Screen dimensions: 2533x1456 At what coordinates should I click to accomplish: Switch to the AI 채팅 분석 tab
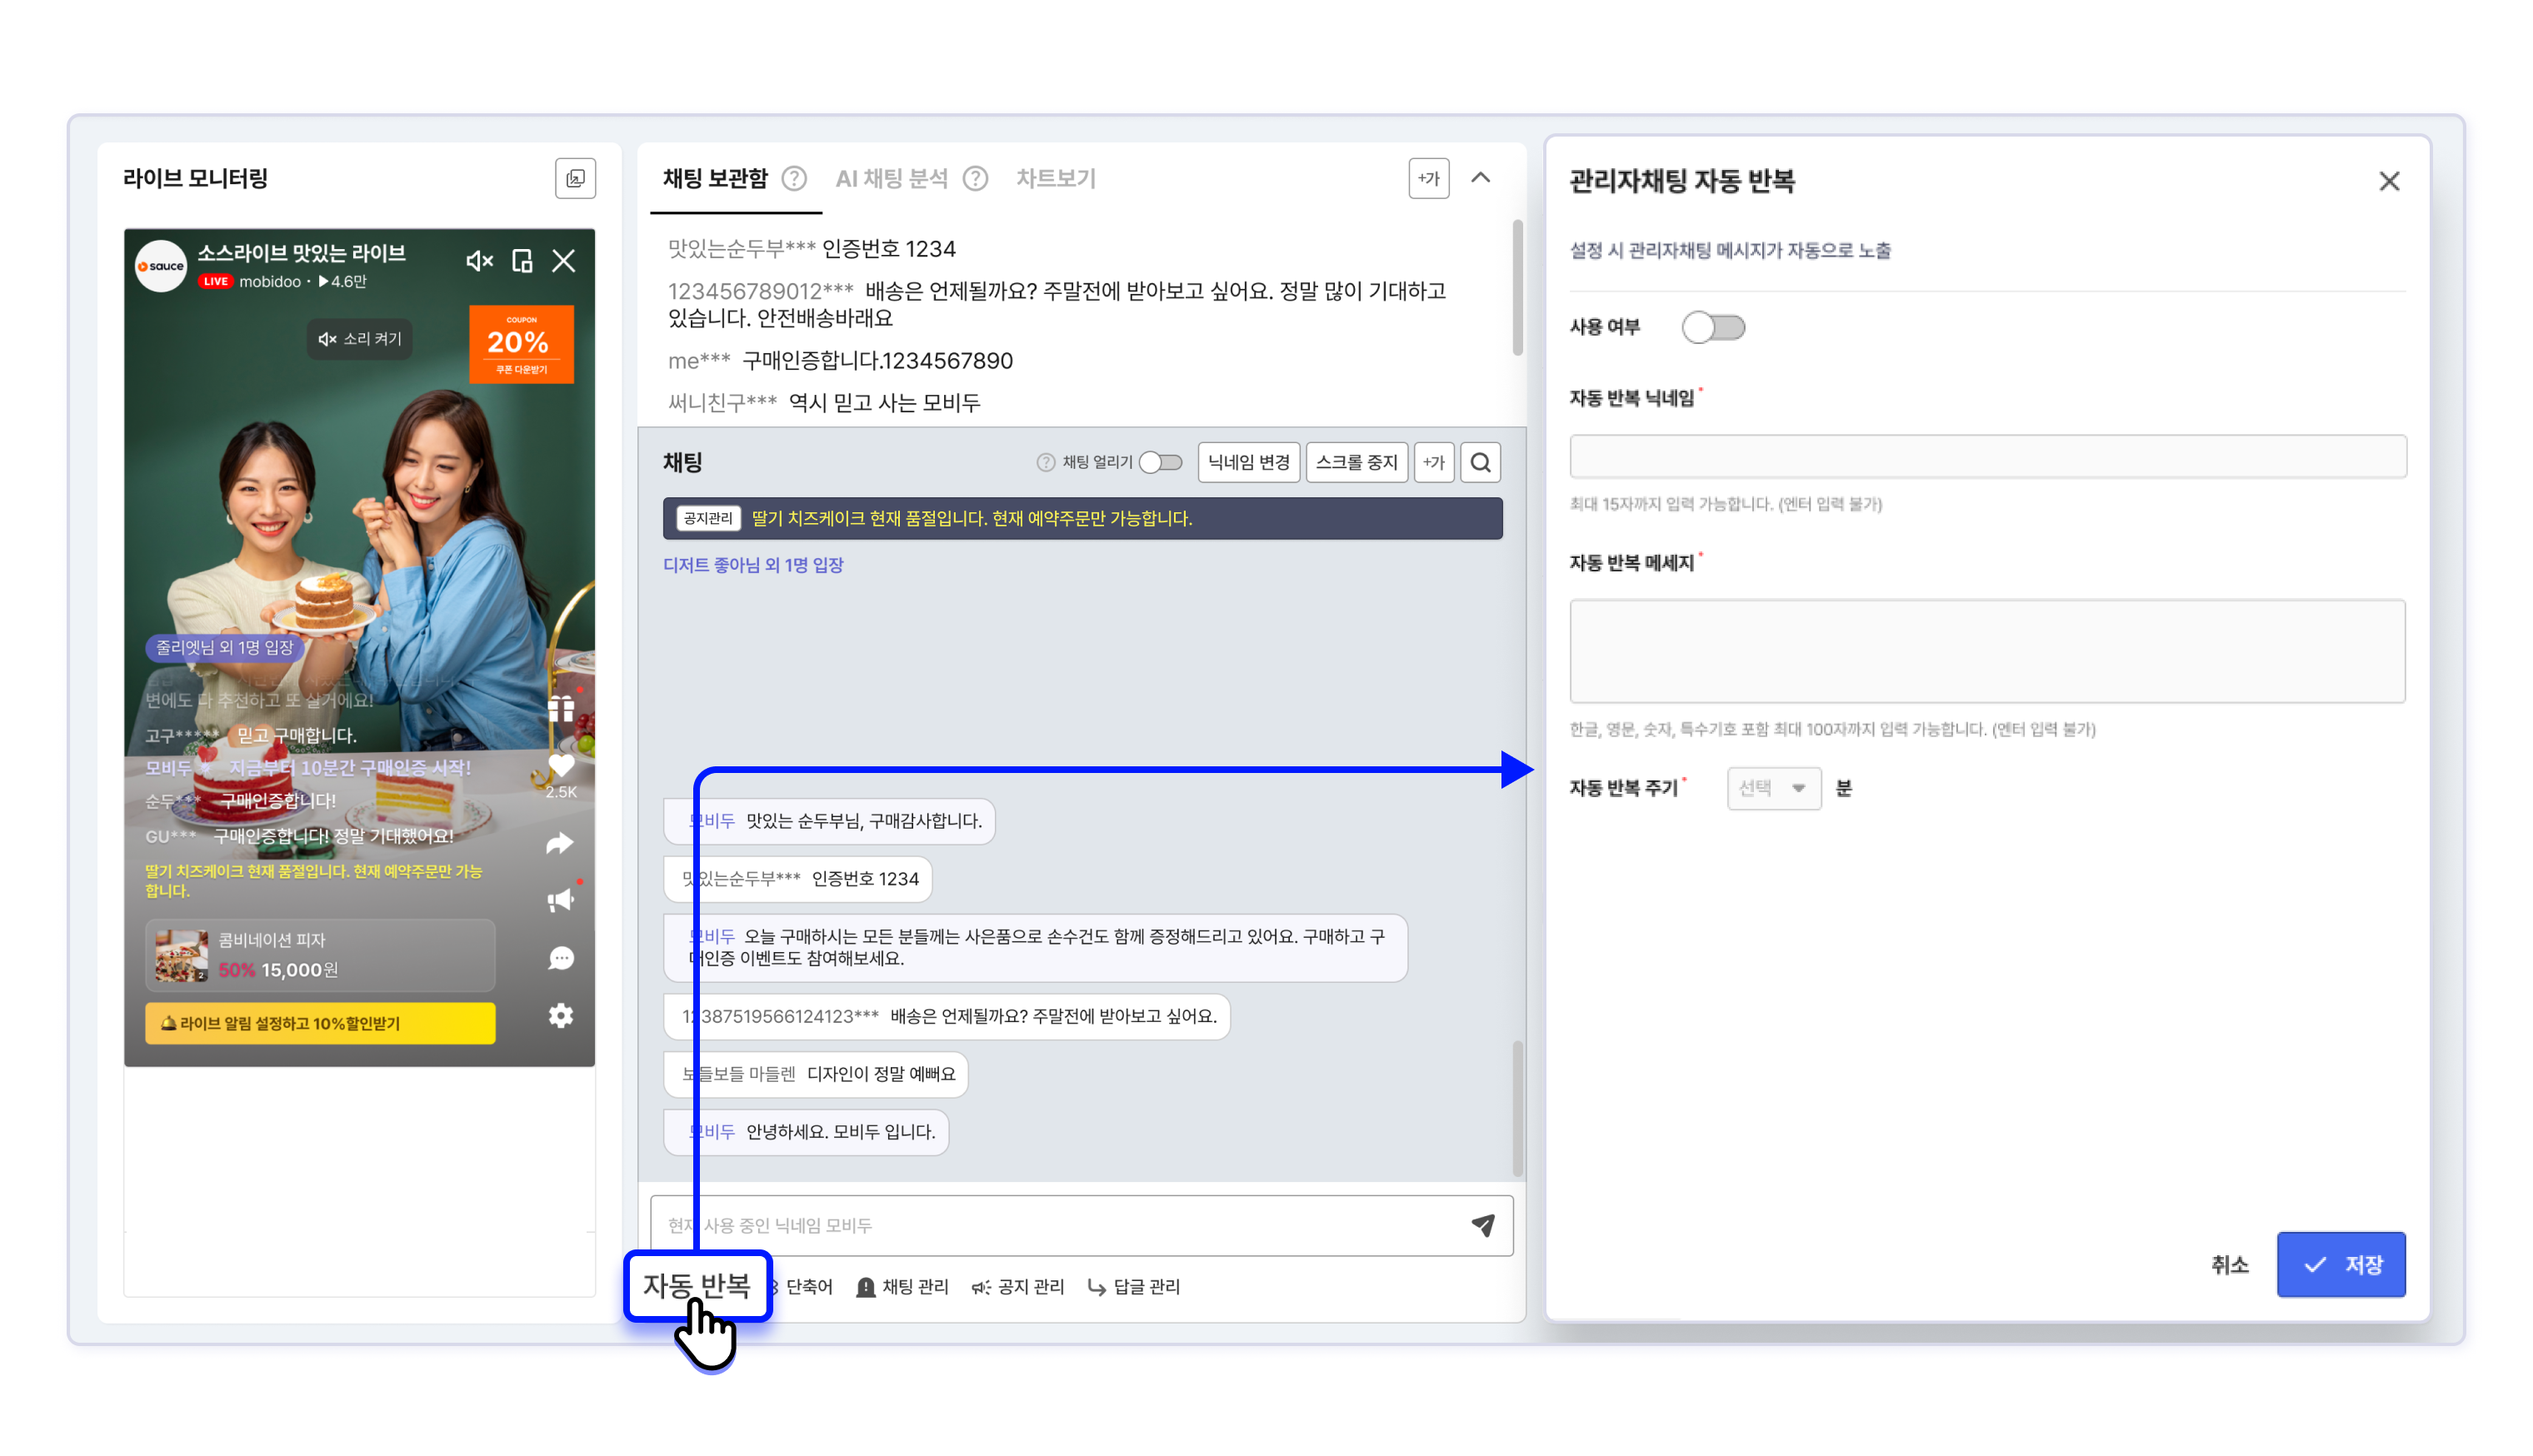891,178
